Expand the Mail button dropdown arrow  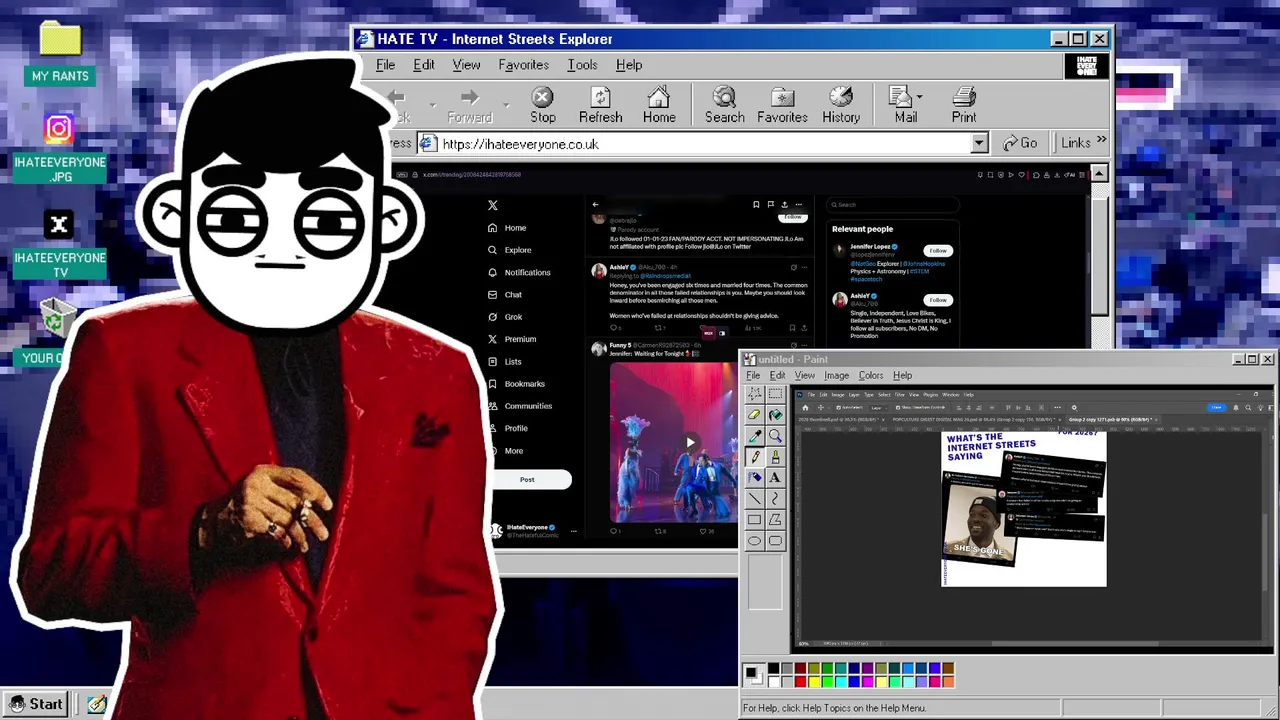(919, 98)
